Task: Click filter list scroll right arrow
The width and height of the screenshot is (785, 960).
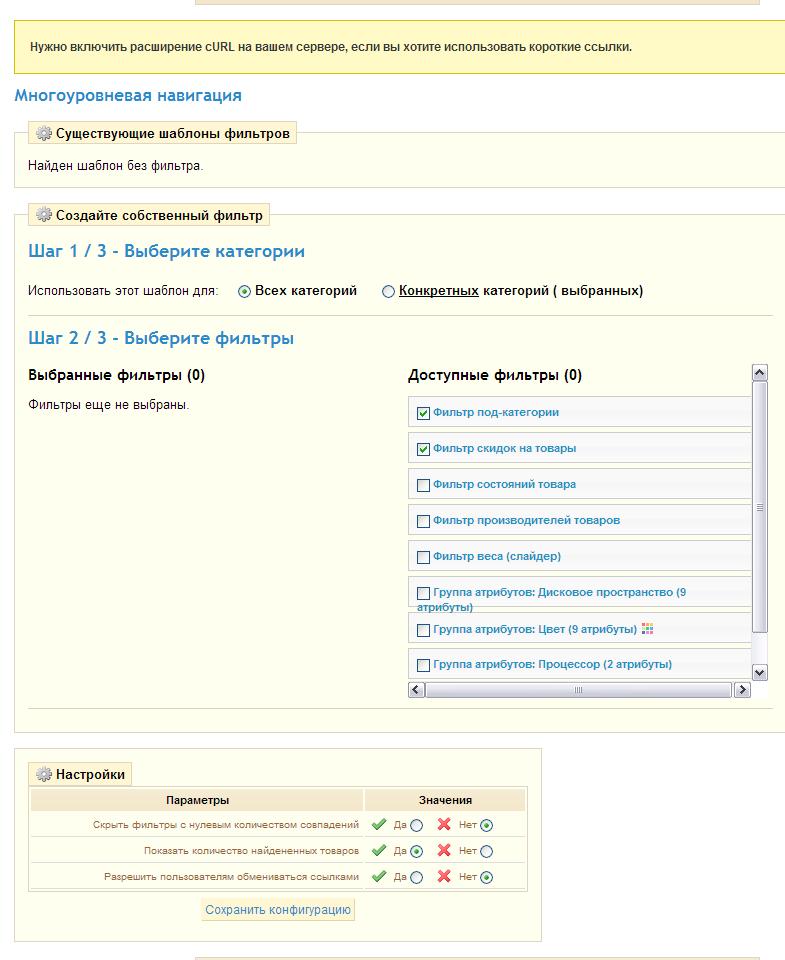Action: coord(742,690)
